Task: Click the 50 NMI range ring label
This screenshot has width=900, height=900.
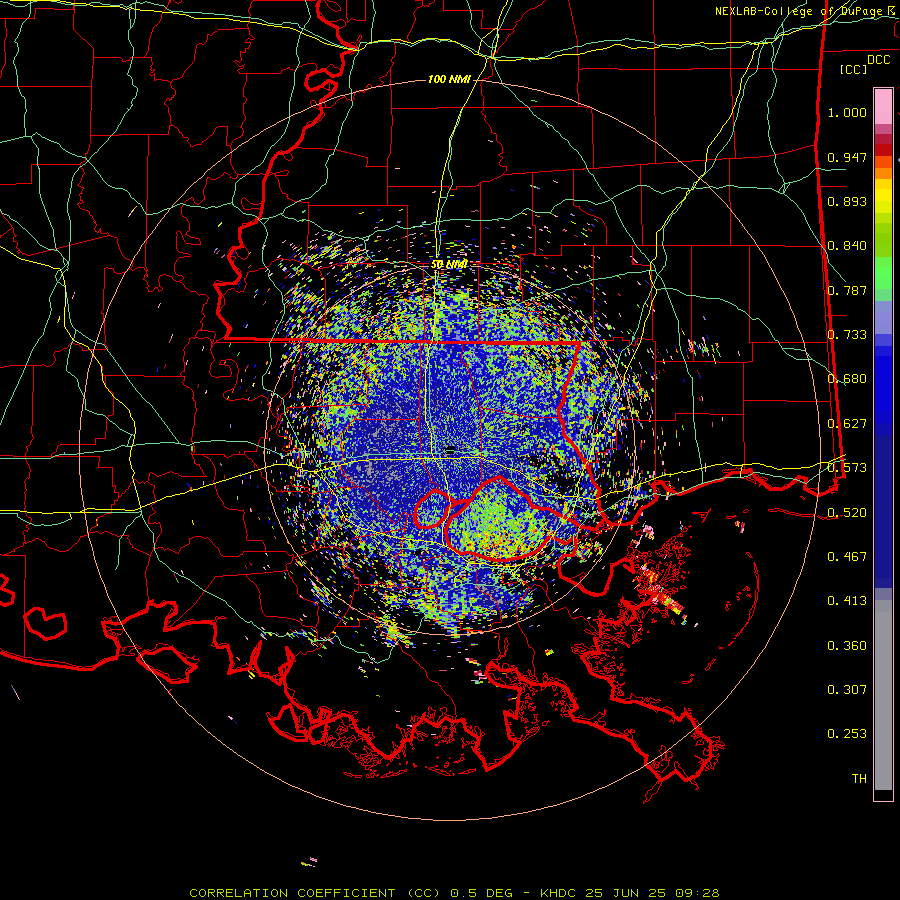Action: point(449,265)
